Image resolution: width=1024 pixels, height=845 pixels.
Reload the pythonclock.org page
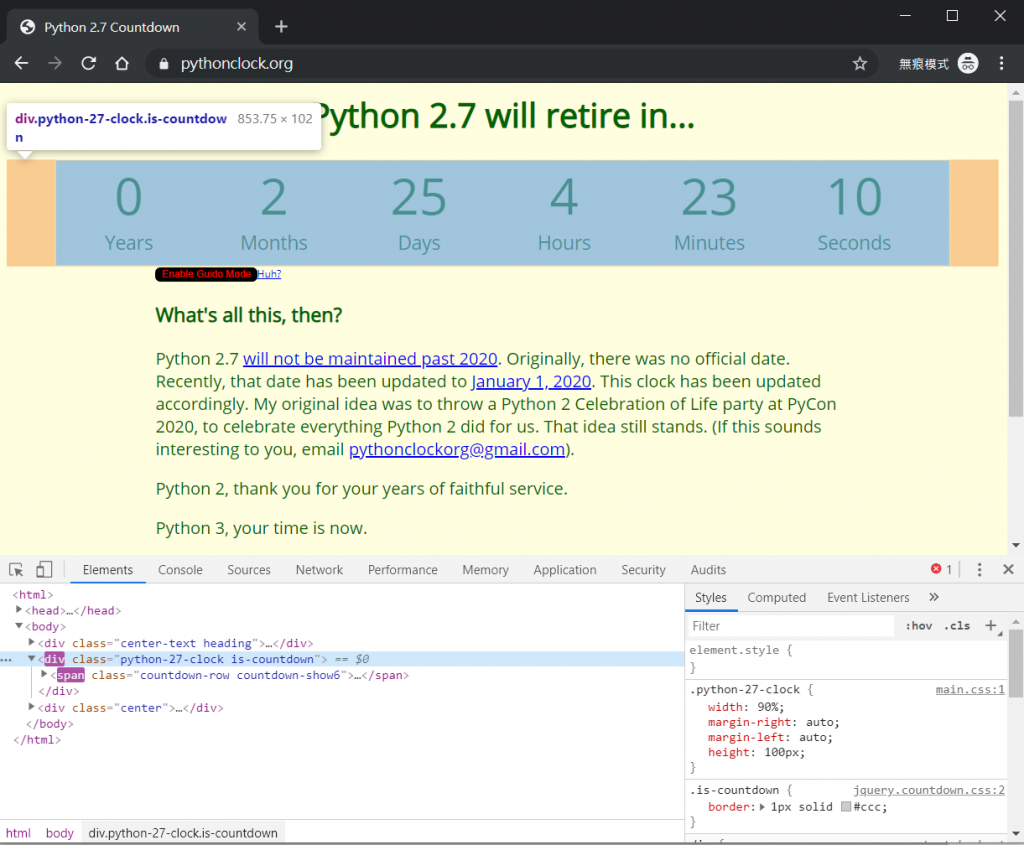pos(89,63)
